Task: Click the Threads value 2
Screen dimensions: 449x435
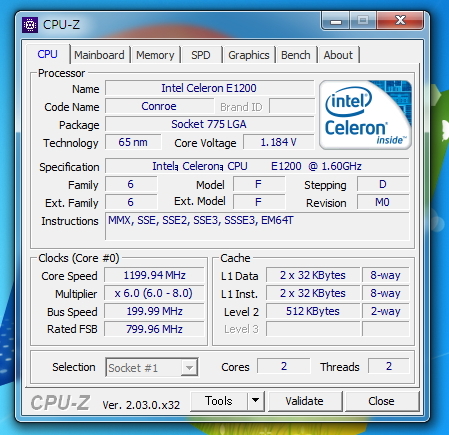Action: click(389, 366)
